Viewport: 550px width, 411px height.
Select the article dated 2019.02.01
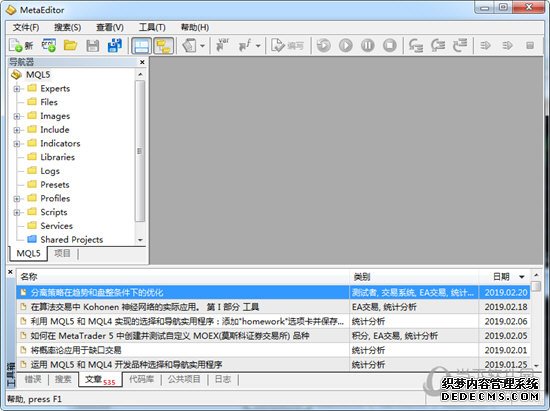click(273, 350)
